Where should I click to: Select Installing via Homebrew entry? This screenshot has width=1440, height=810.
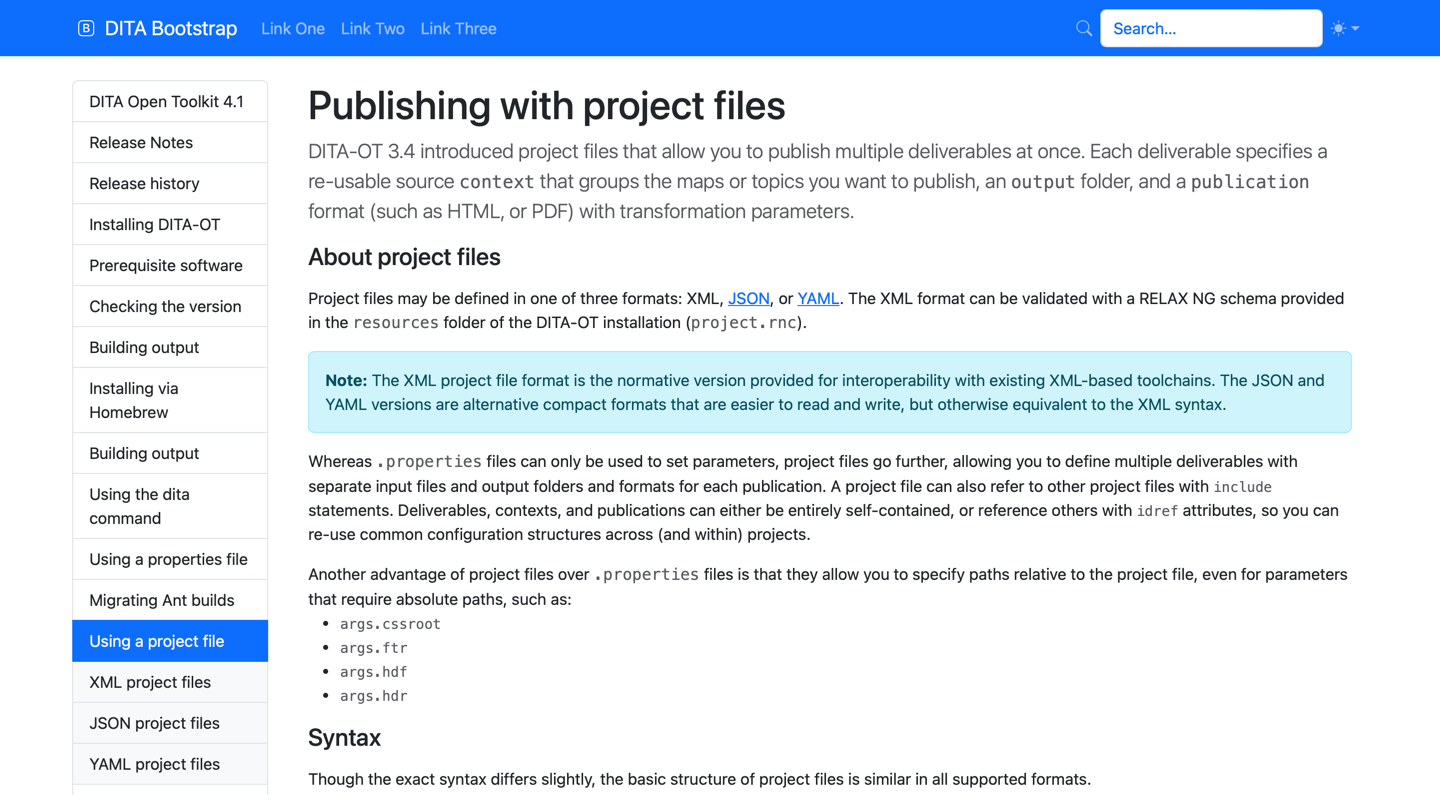[133, 400]
